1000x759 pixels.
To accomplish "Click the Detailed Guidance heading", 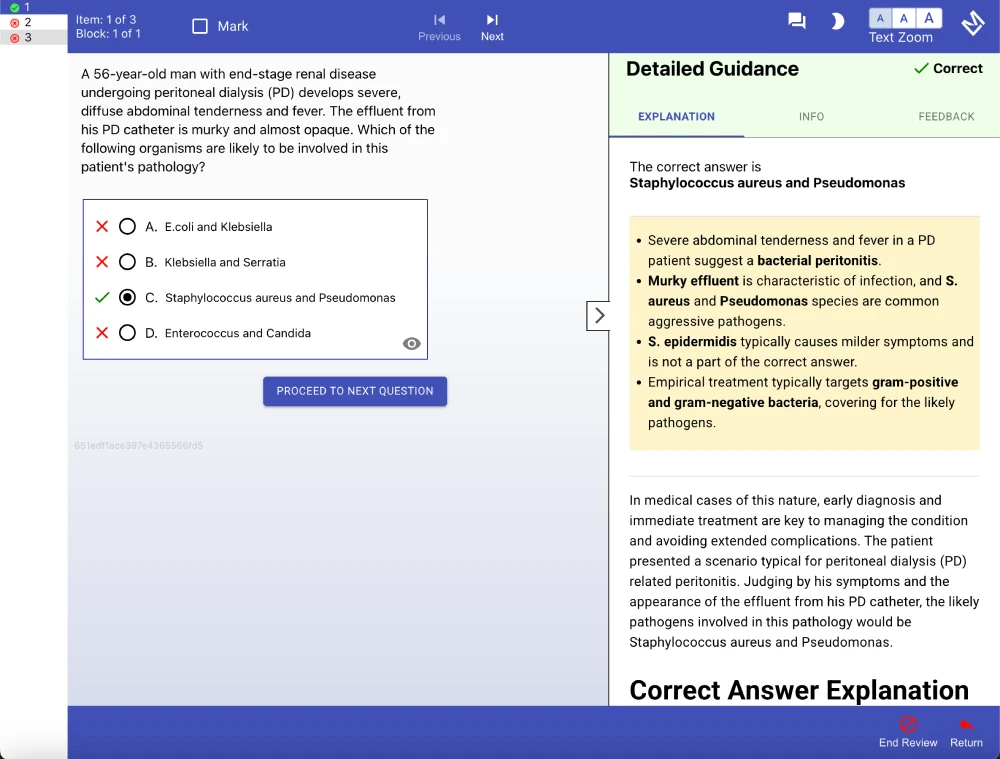I will (x=712, y=69).
